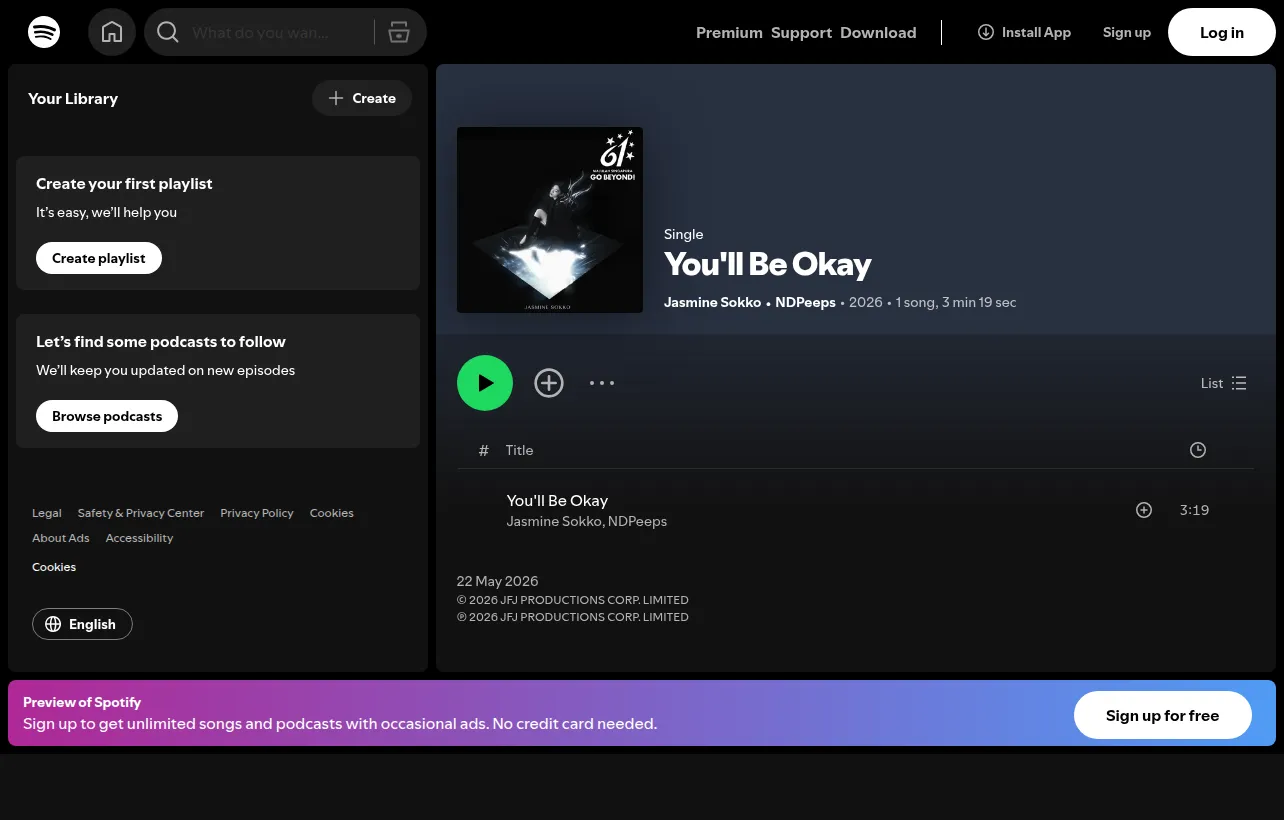Click Install App link
The height and width of the screenshot is (820, 1284).
click(x=1024, y=32)
